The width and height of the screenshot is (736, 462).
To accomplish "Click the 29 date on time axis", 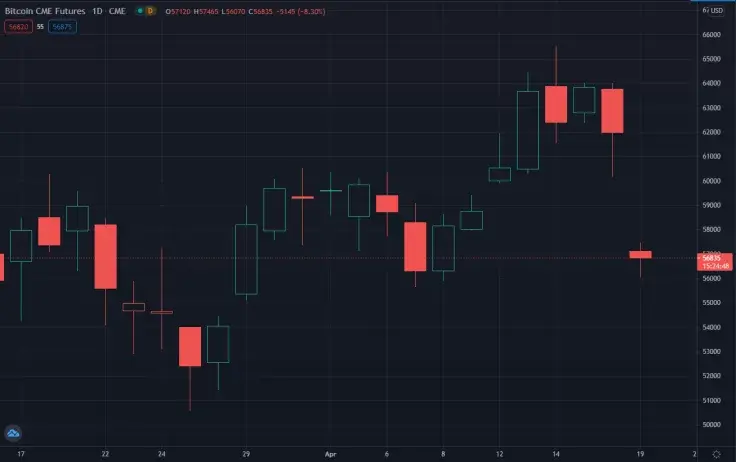I will coord(245,453).
